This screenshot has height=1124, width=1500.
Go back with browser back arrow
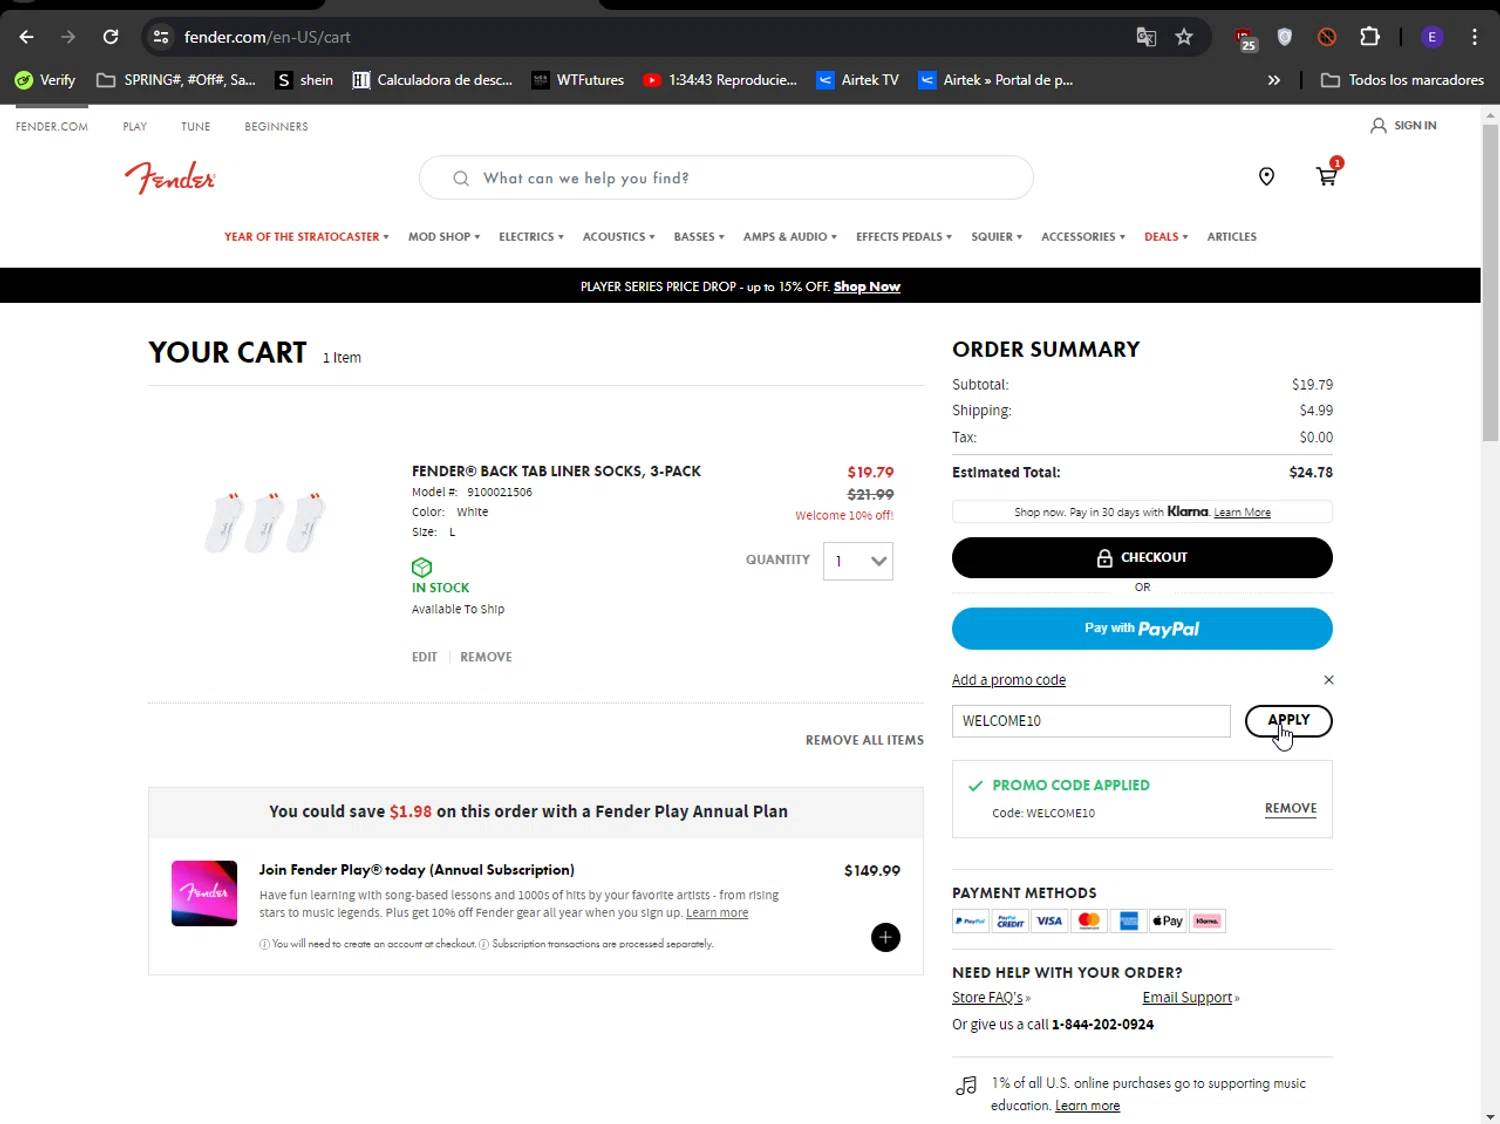pos(26,37)
